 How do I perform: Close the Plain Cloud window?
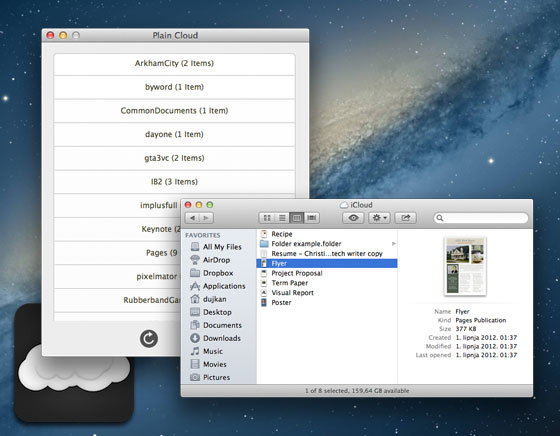click(50, 35)
